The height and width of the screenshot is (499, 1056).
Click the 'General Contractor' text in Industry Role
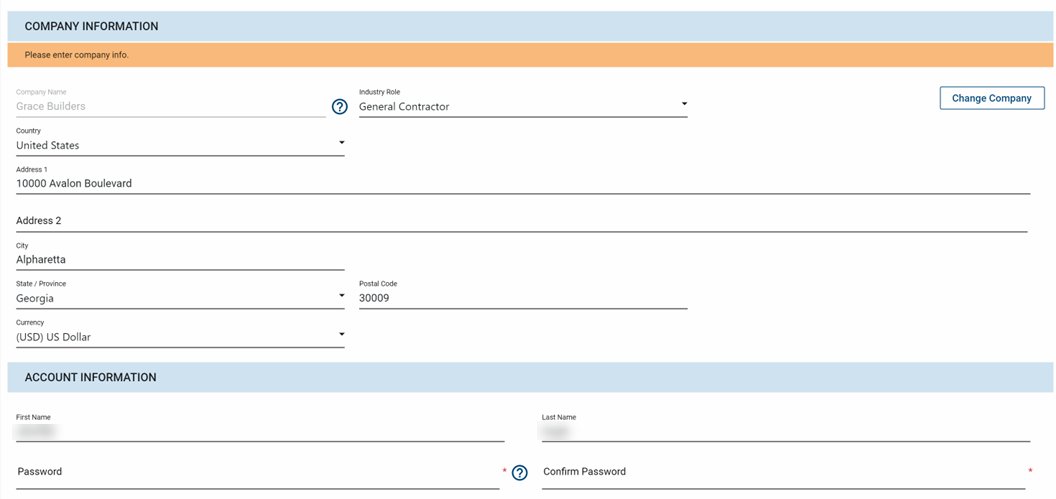pyautogui.click(x=405, y=107)
